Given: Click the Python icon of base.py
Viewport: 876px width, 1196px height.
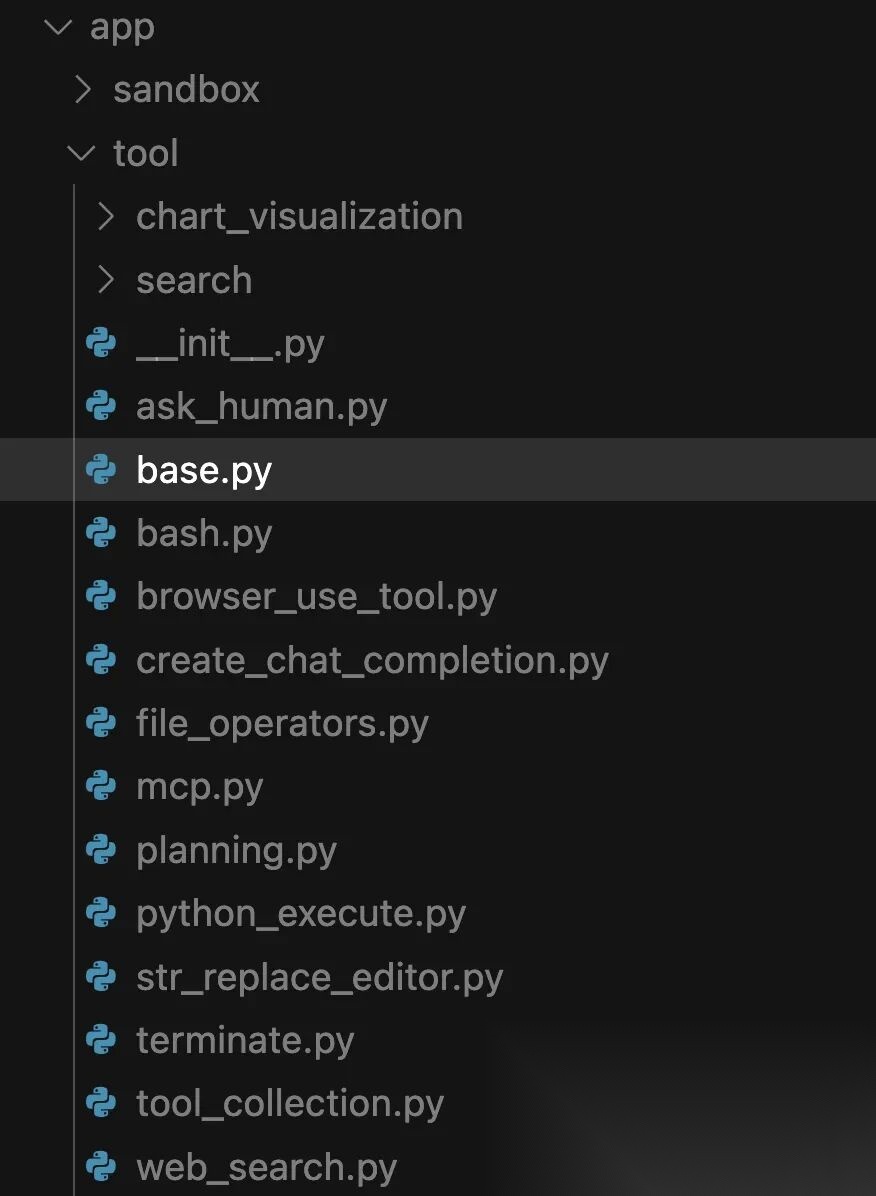Looking at the screenshot, I should [101, 469].
